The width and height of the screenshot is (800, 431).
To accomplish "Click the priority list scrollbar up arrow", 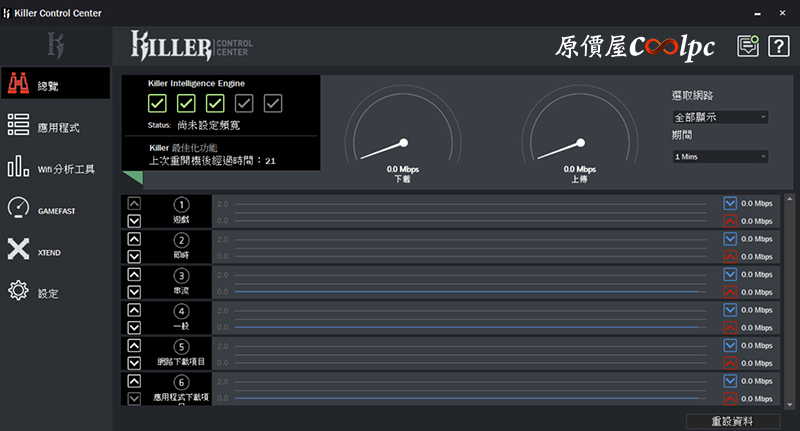I will pos(790,199).
